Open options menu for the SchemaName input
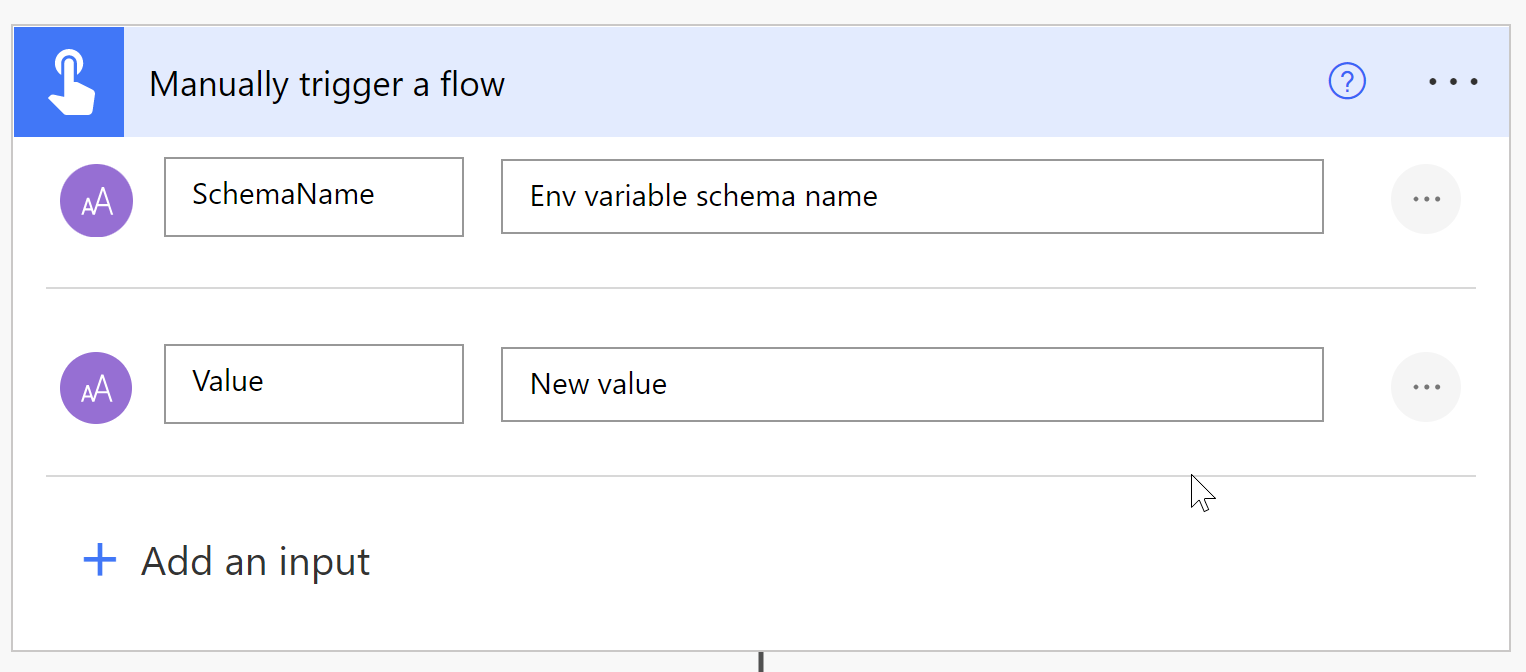The height and width of the screenshot is (672, 1526). 1426,198
